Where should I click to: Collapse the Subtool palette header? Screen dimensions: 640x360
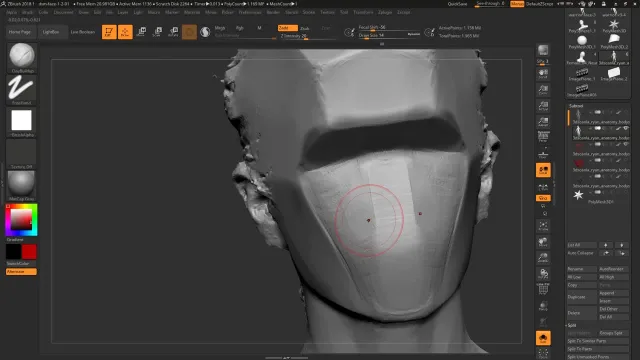(x=576, y=106)
